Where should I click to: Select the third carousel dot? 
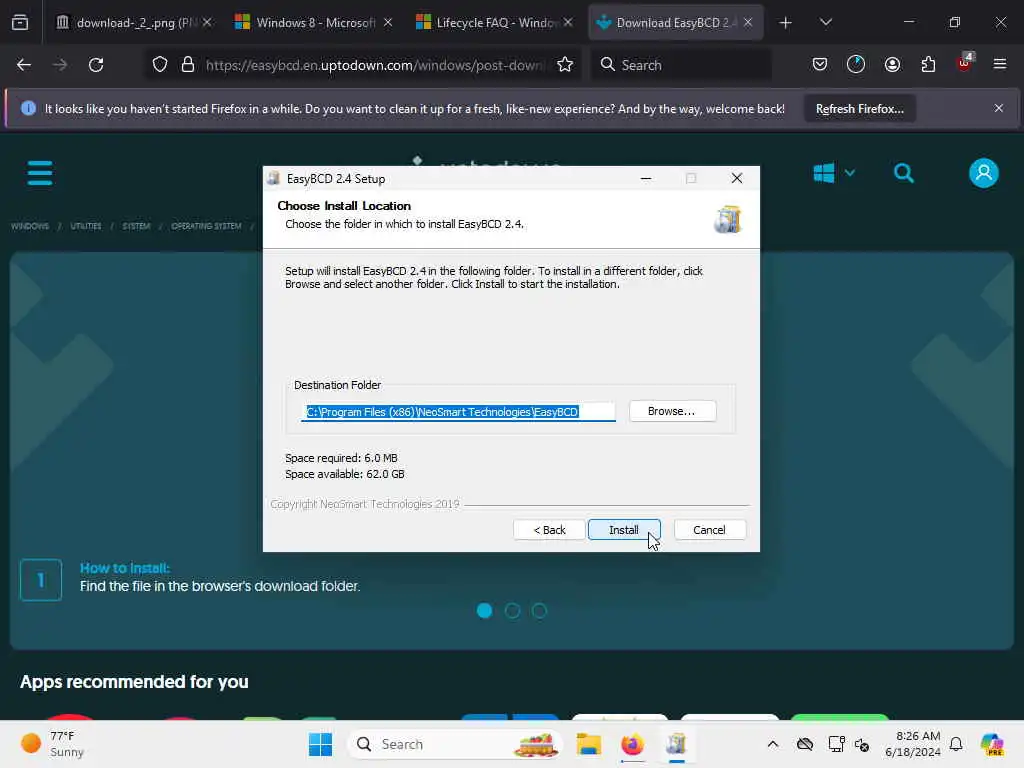tap(539, 611)
